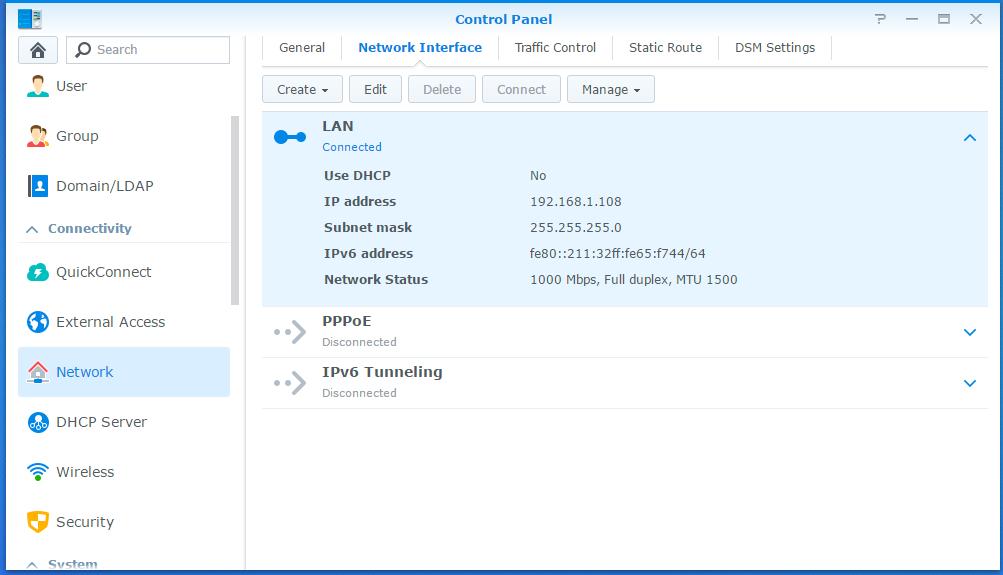Open the User settings icon

tap(38, 86)
